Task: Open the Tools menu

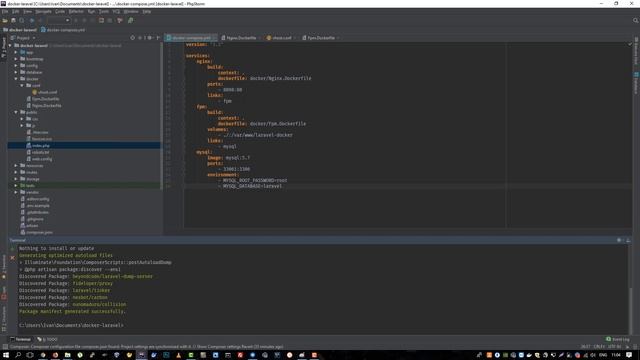Action: coord(104,11)
